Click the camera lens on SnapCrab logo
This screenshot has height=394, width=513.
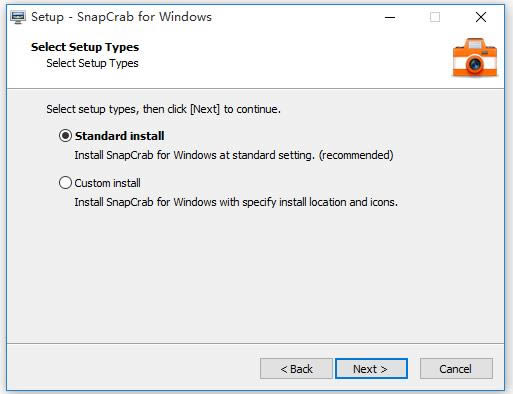click(475, 63)
